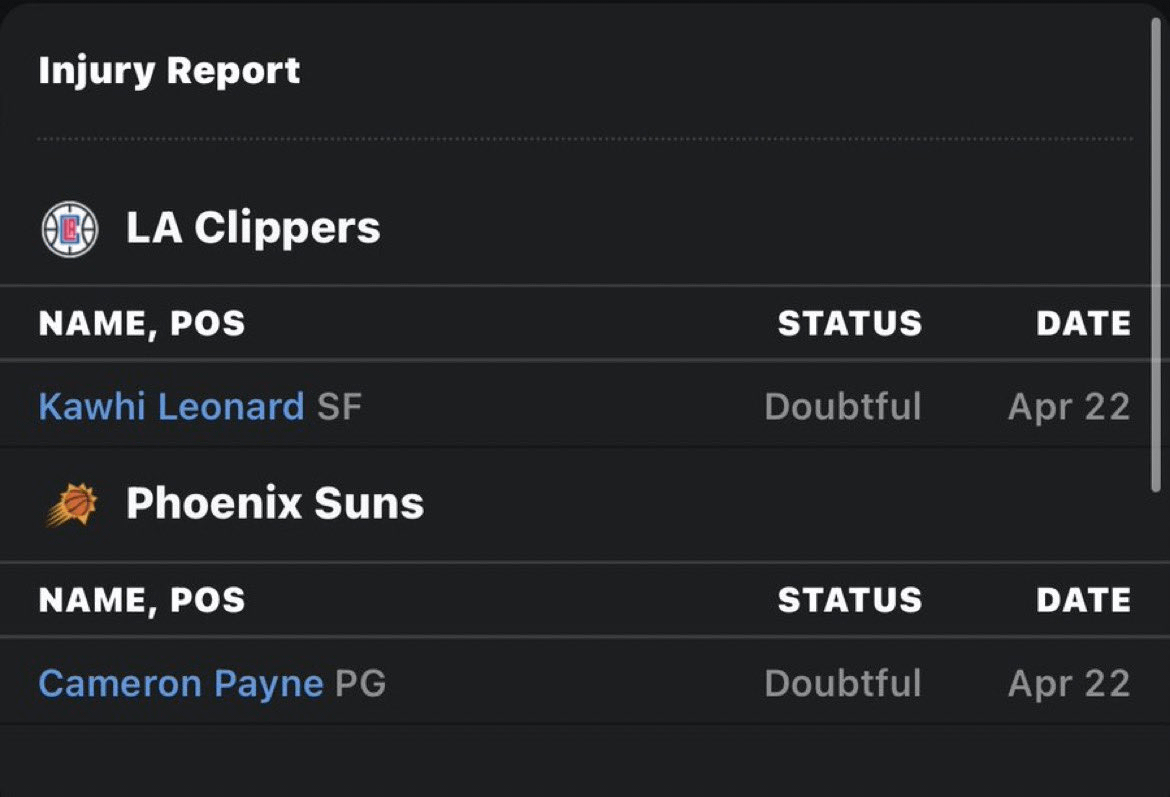Click the Suns table NAME, POS header
1170x797 pixels.
pyautogui.click(x=142, y=599)
